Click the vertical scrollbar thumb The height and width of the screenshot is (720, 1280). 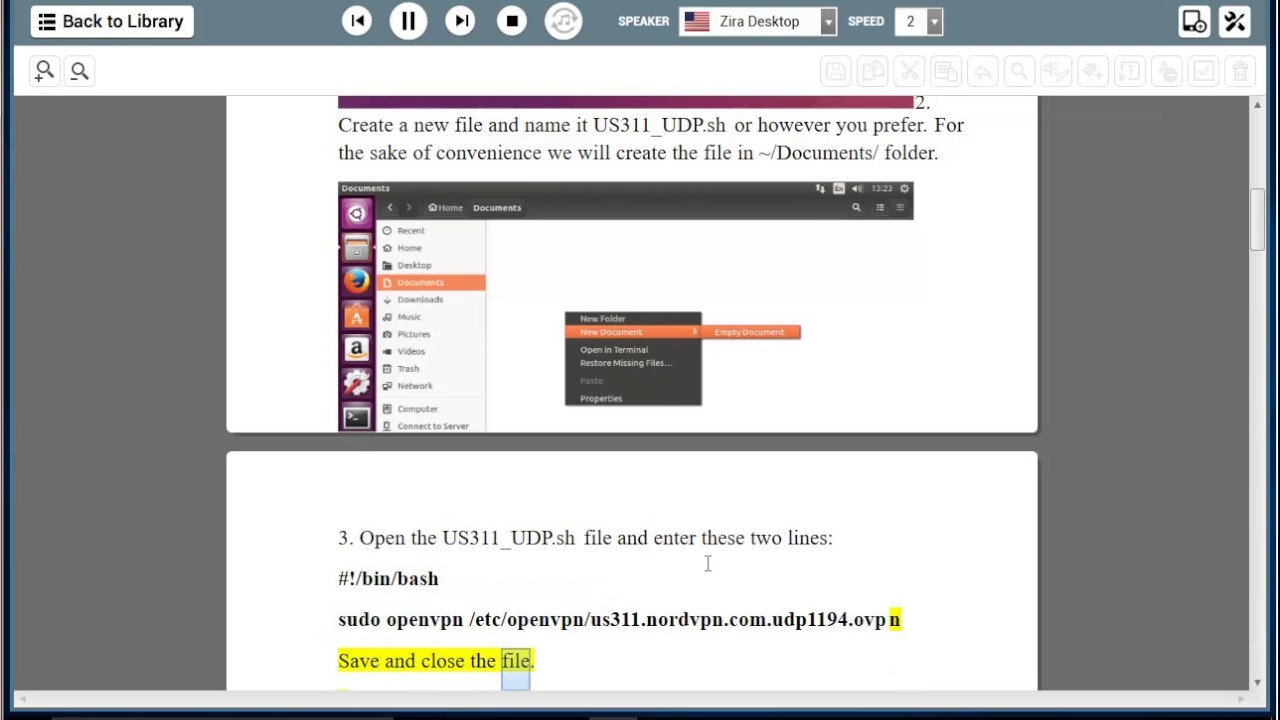1257,220
